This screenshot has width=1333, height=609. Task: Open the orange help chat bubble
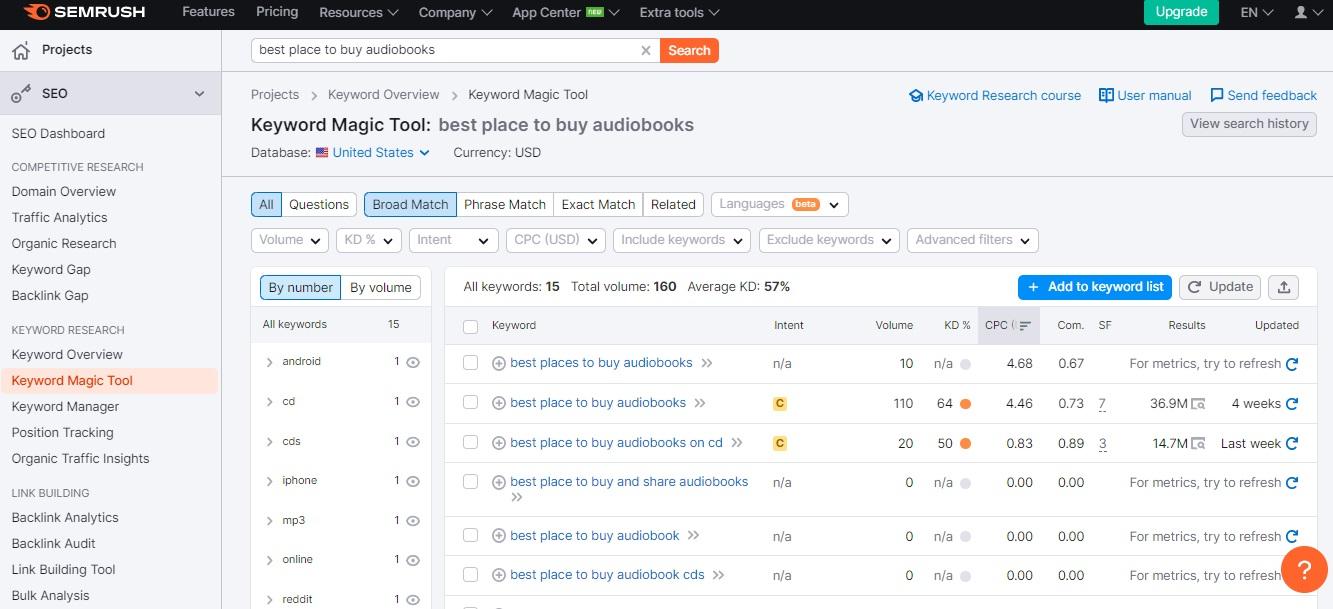(1303, 568)
